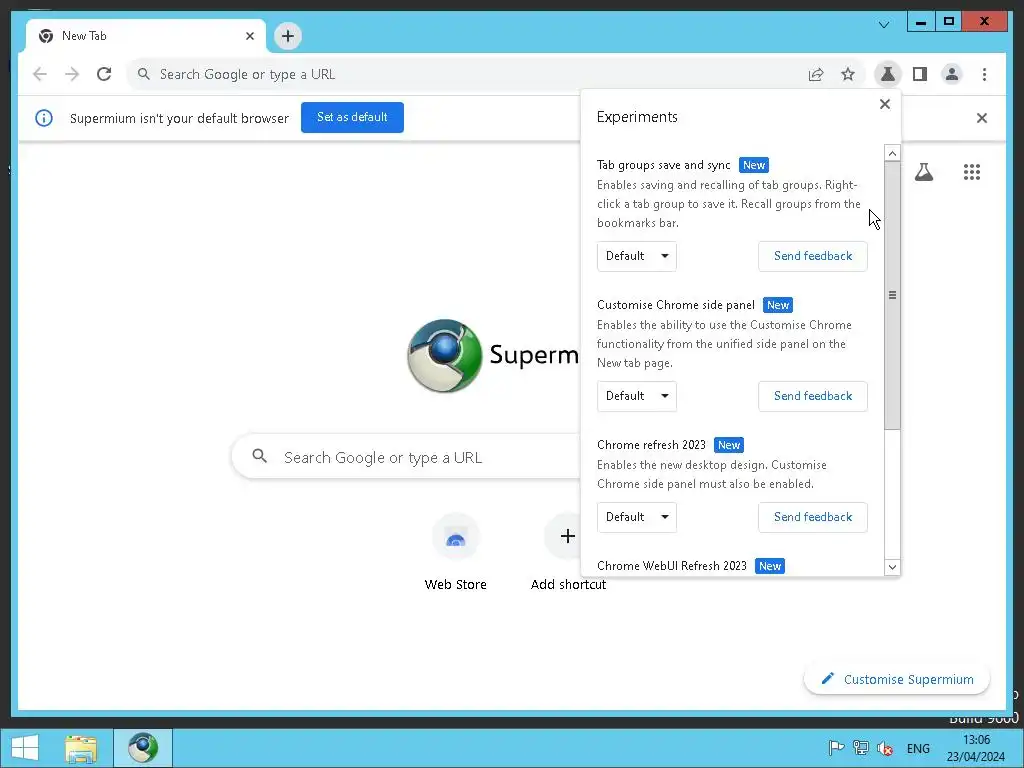This screenshot has height=768, width=1024.
Task: Click the muted speaker tray icon
Action: 885,748
